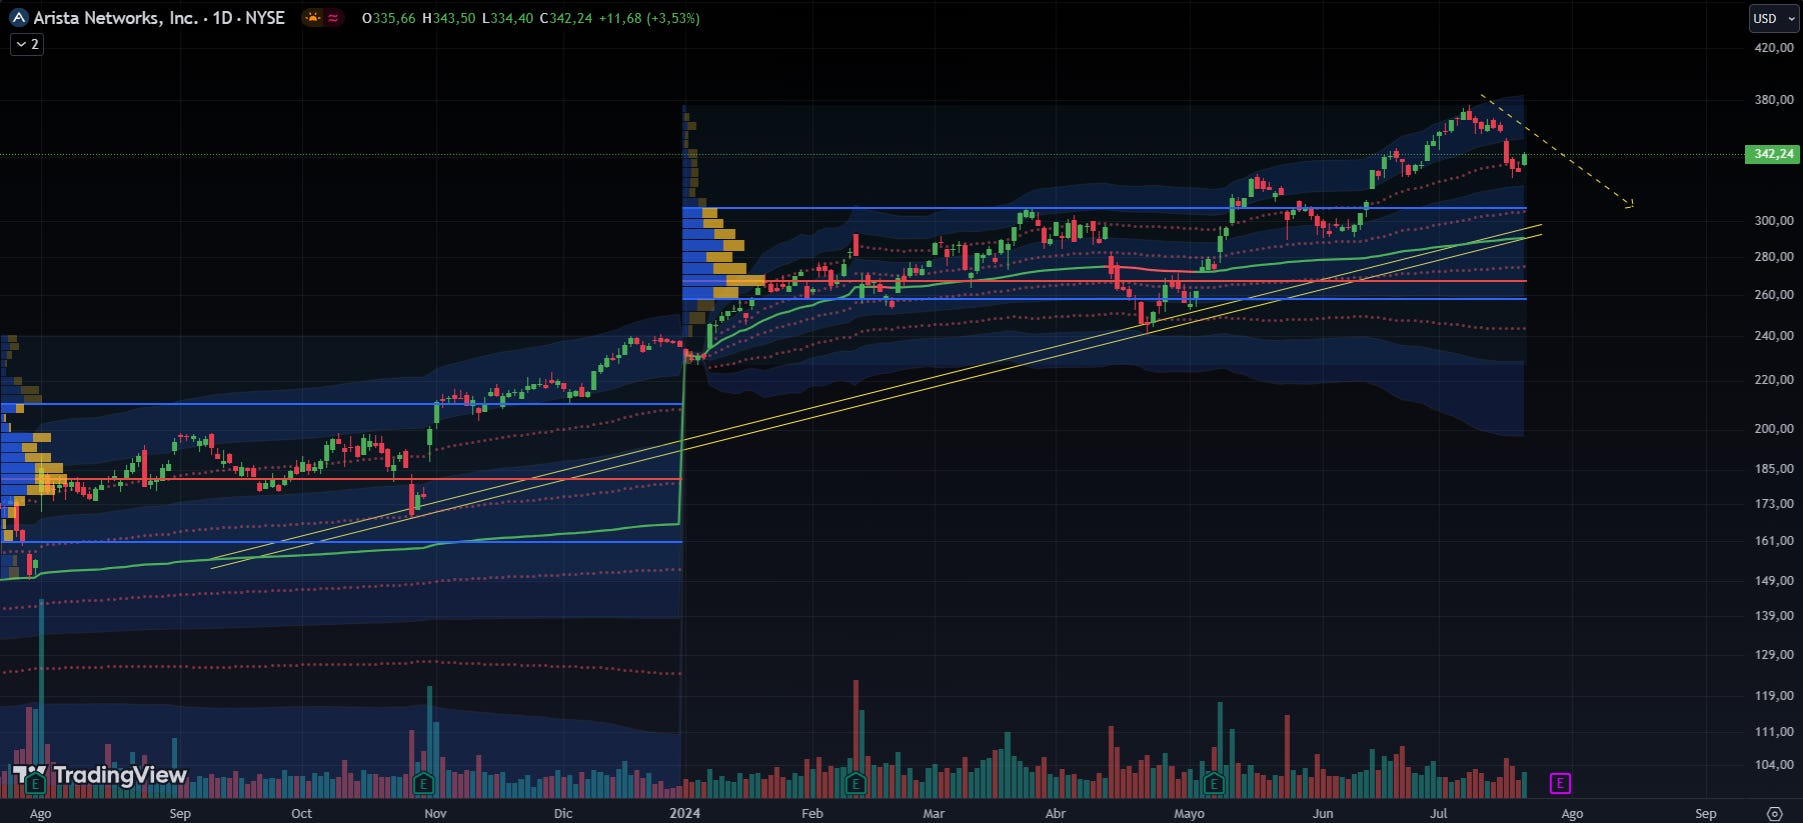The image size is (1803, 823).
Task: Click the 380,00 price axis label
Action: tap(1774, 100)
